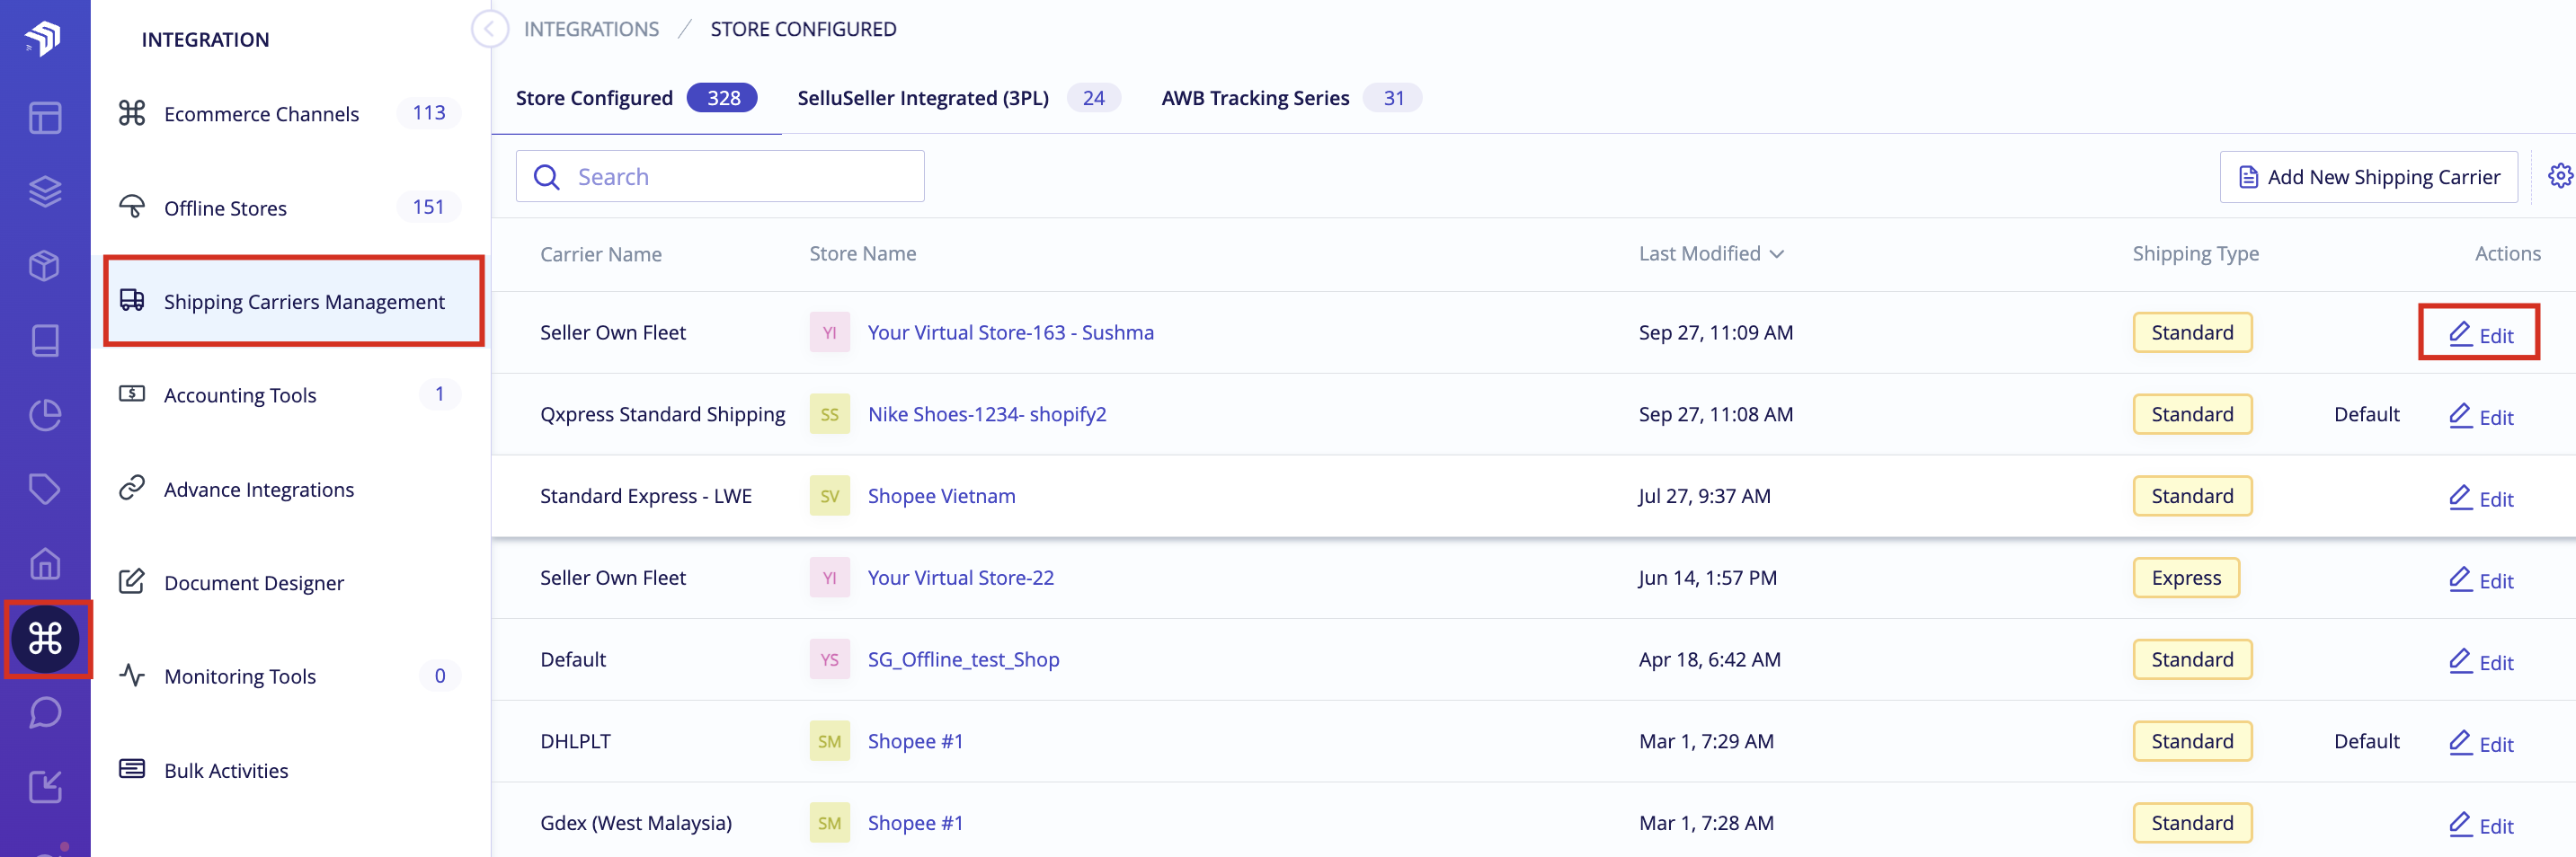Edit Seller Own Fleet for Virtual Store-22

point(2480,580)
